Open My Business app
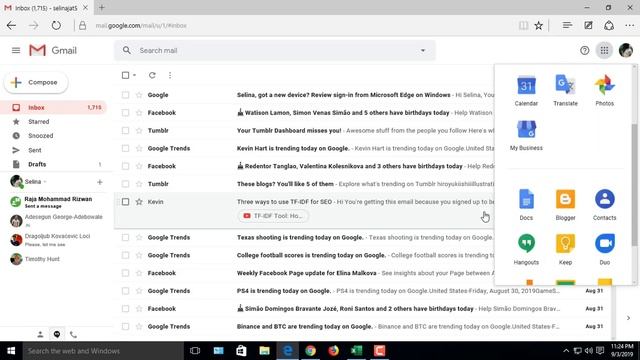This screenshot has height=360, width=640. tap(526, 136)
